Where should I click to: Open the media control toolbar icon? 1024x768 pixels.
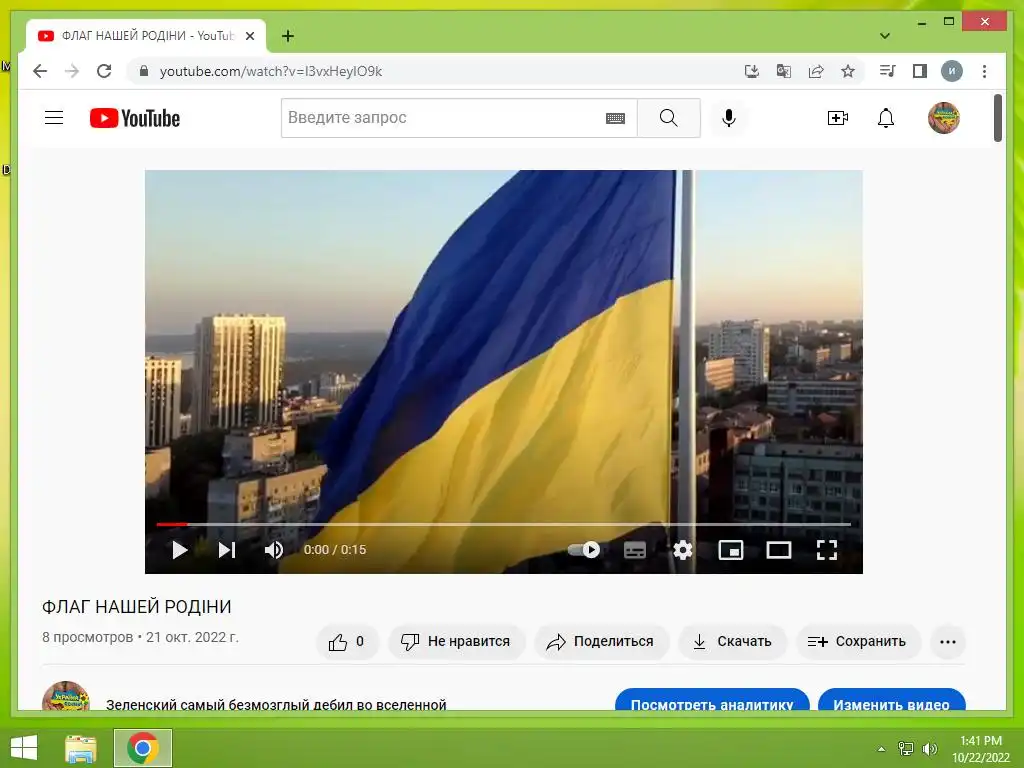click(x=888, y=71)
